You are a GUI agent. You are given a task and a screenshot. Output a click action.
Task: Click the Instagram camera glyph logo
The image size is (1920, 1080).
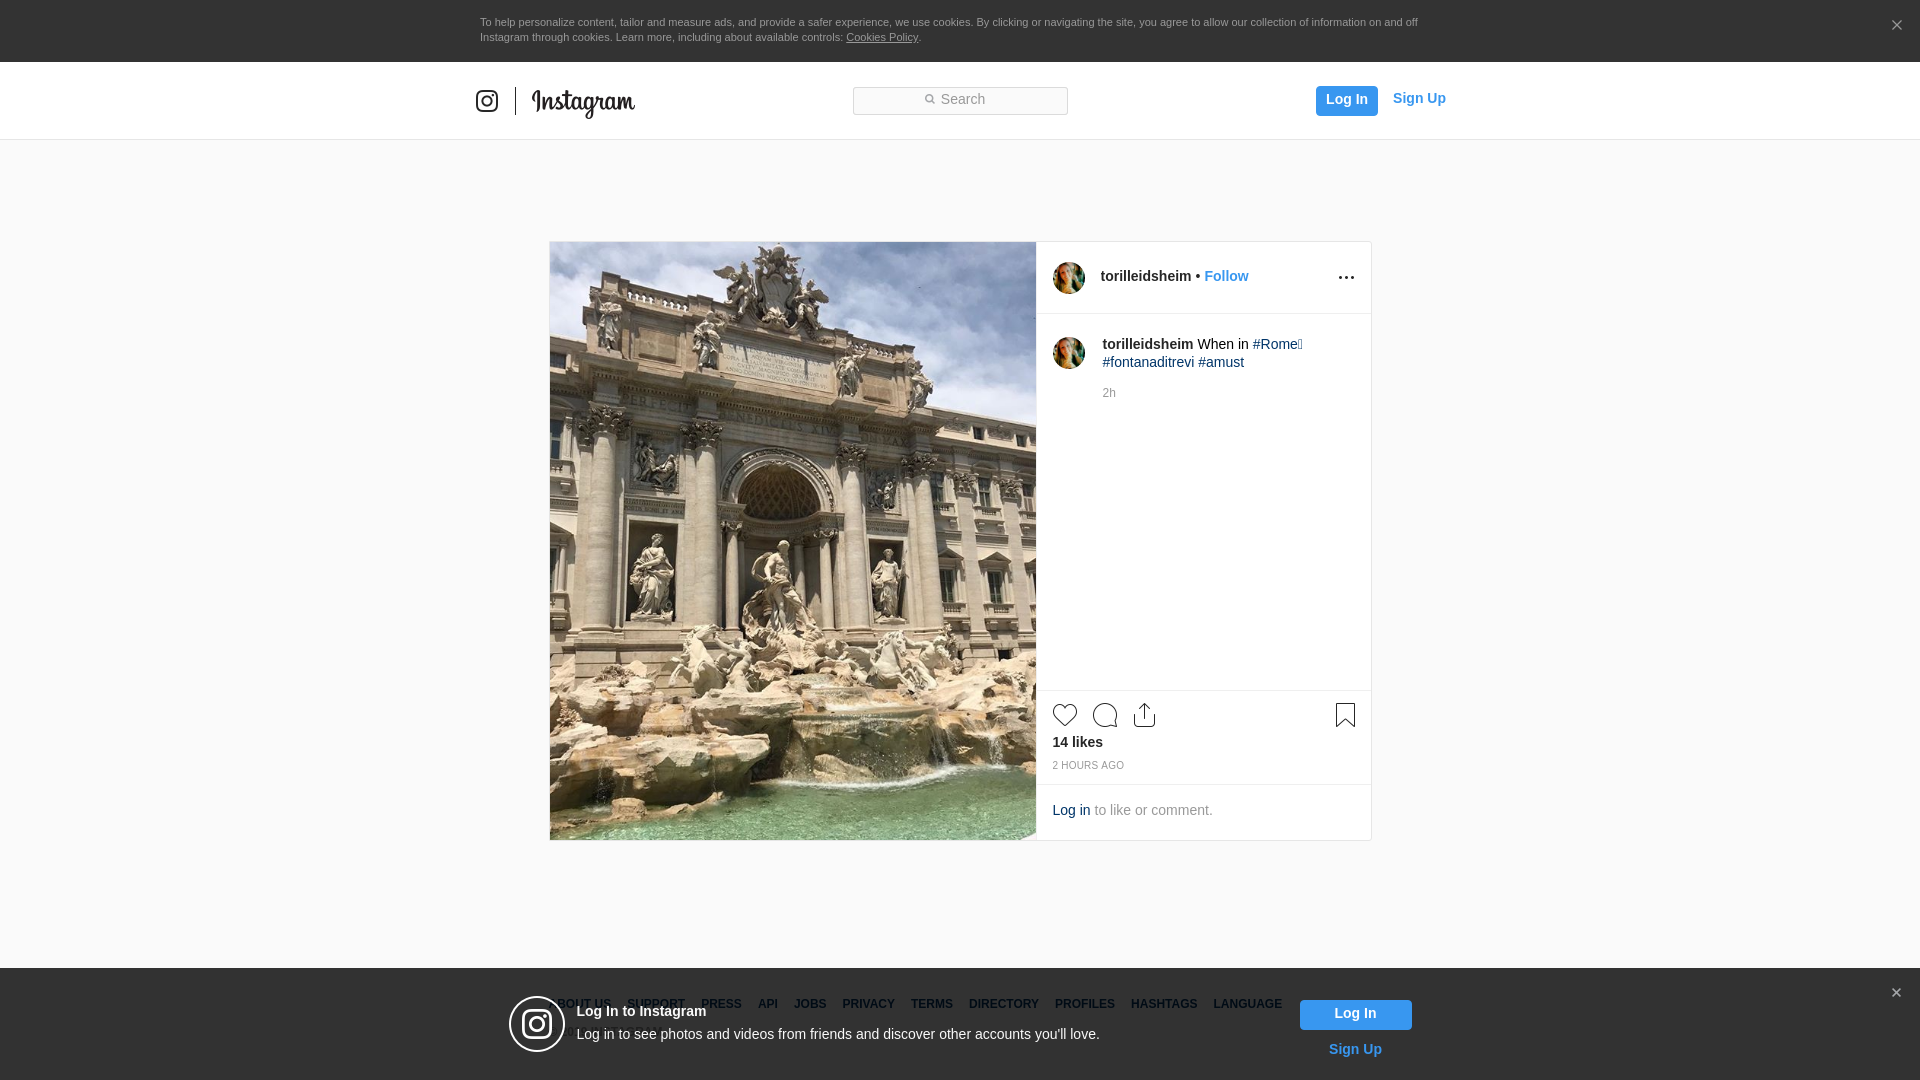pyautogui.click(x=487, y=101)
